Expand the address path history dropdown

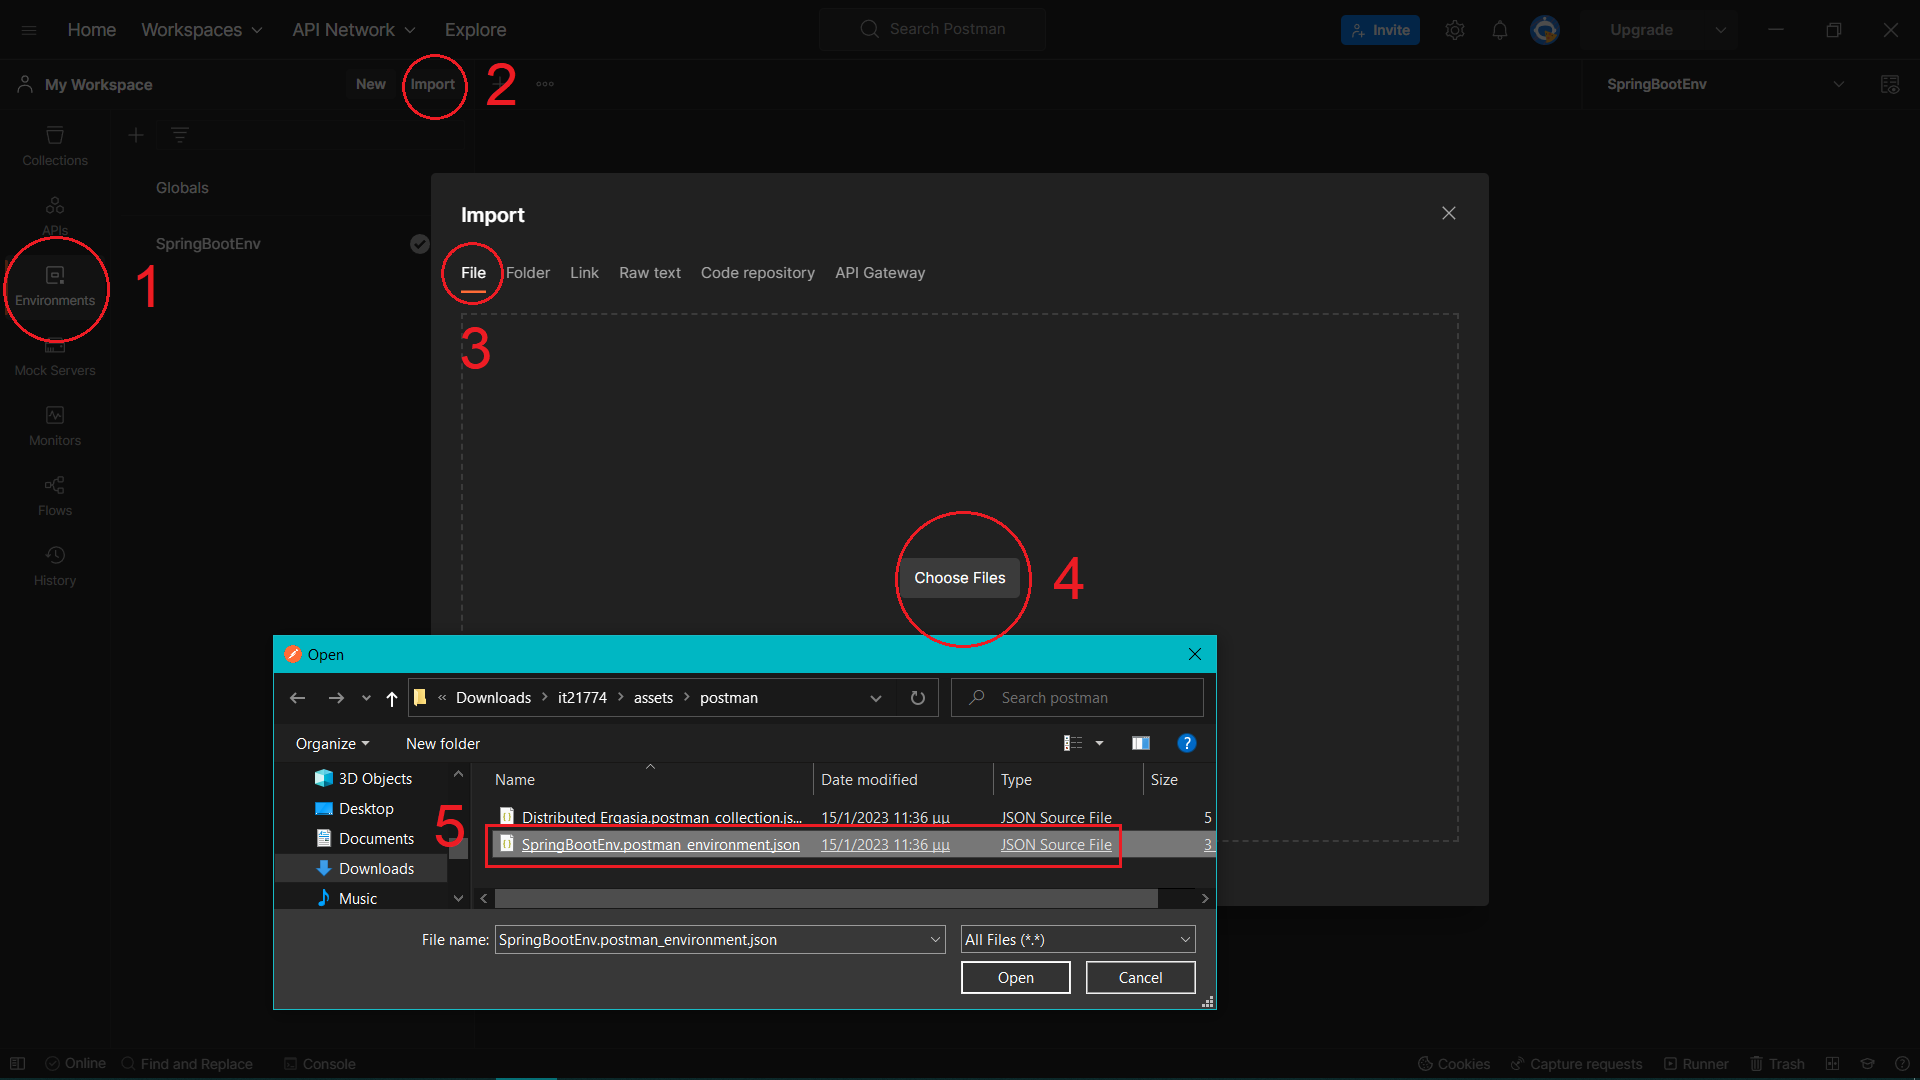point(876,698)
